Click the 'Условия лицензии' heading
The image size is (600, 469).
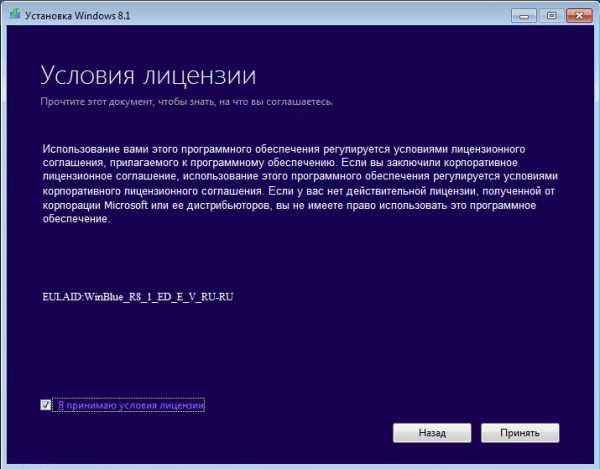pyautogui.click(x=148, y=75)
